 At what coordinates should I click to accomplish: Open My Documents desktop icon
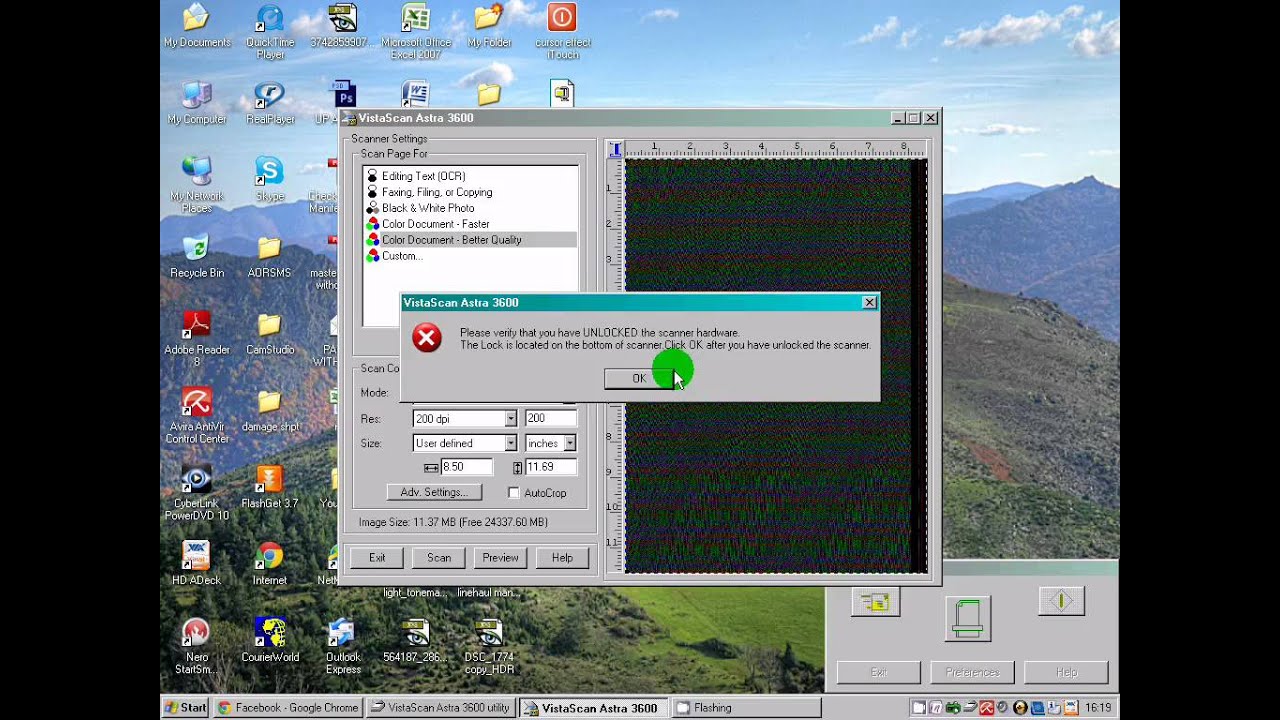pos(197,27)
